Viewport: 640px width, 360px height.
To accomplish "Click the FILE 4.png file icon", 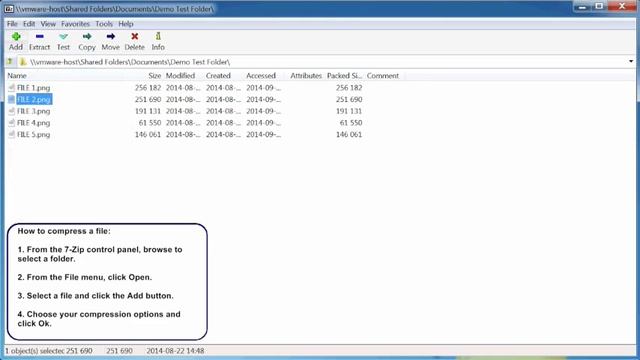I will point(11,122).
